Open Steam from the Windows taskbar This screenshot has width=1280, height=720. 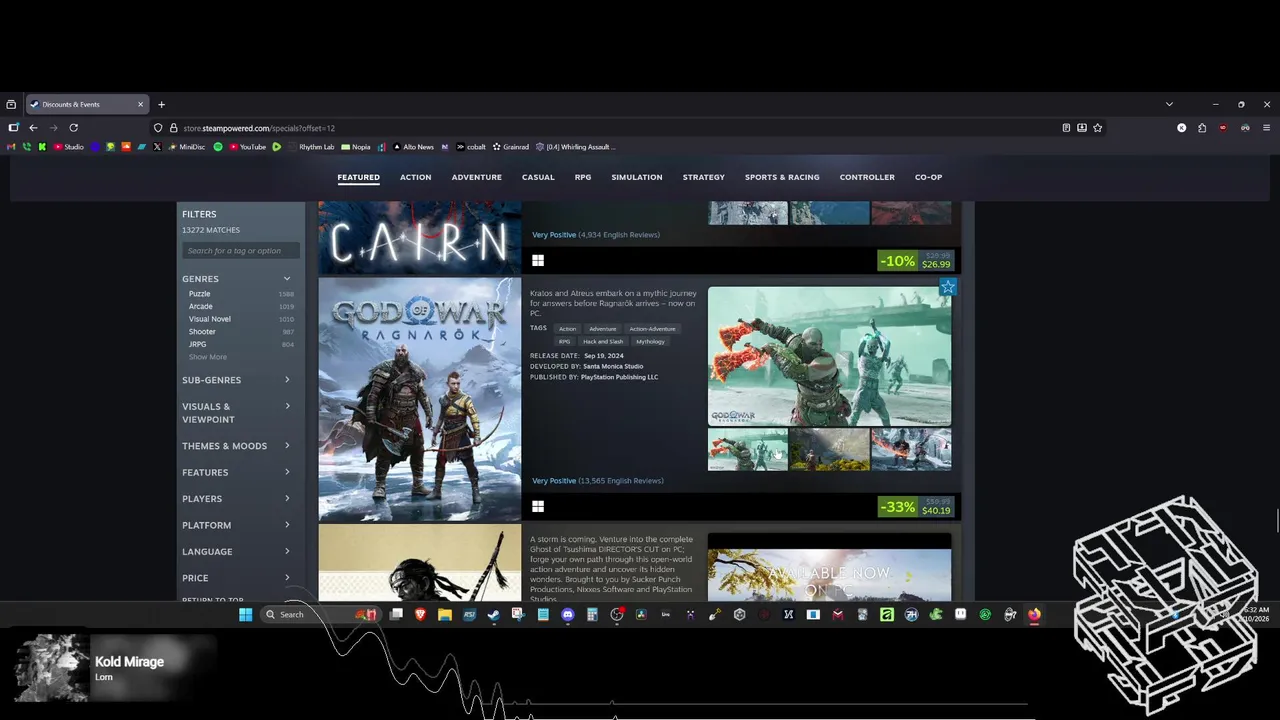coord(494,615)
